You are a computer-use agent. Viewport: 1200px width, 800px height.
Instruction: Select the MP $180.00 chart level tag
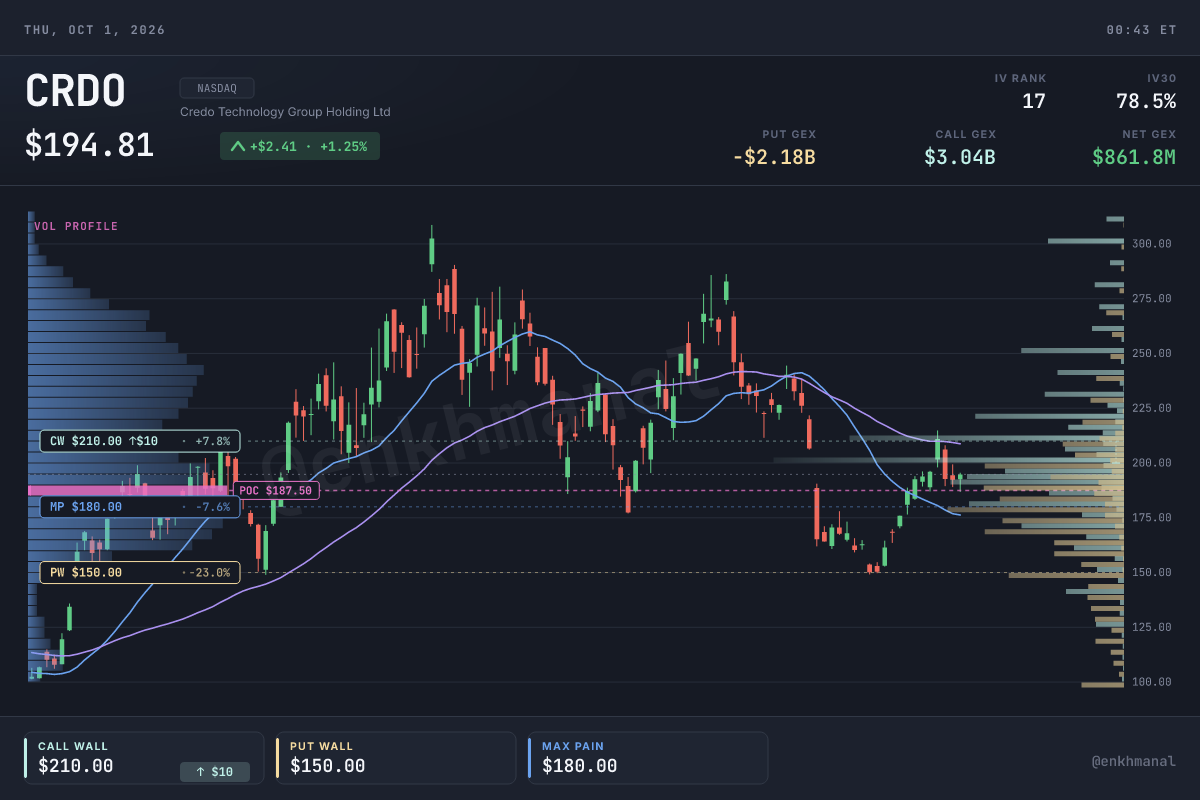(x=140, y=507)
